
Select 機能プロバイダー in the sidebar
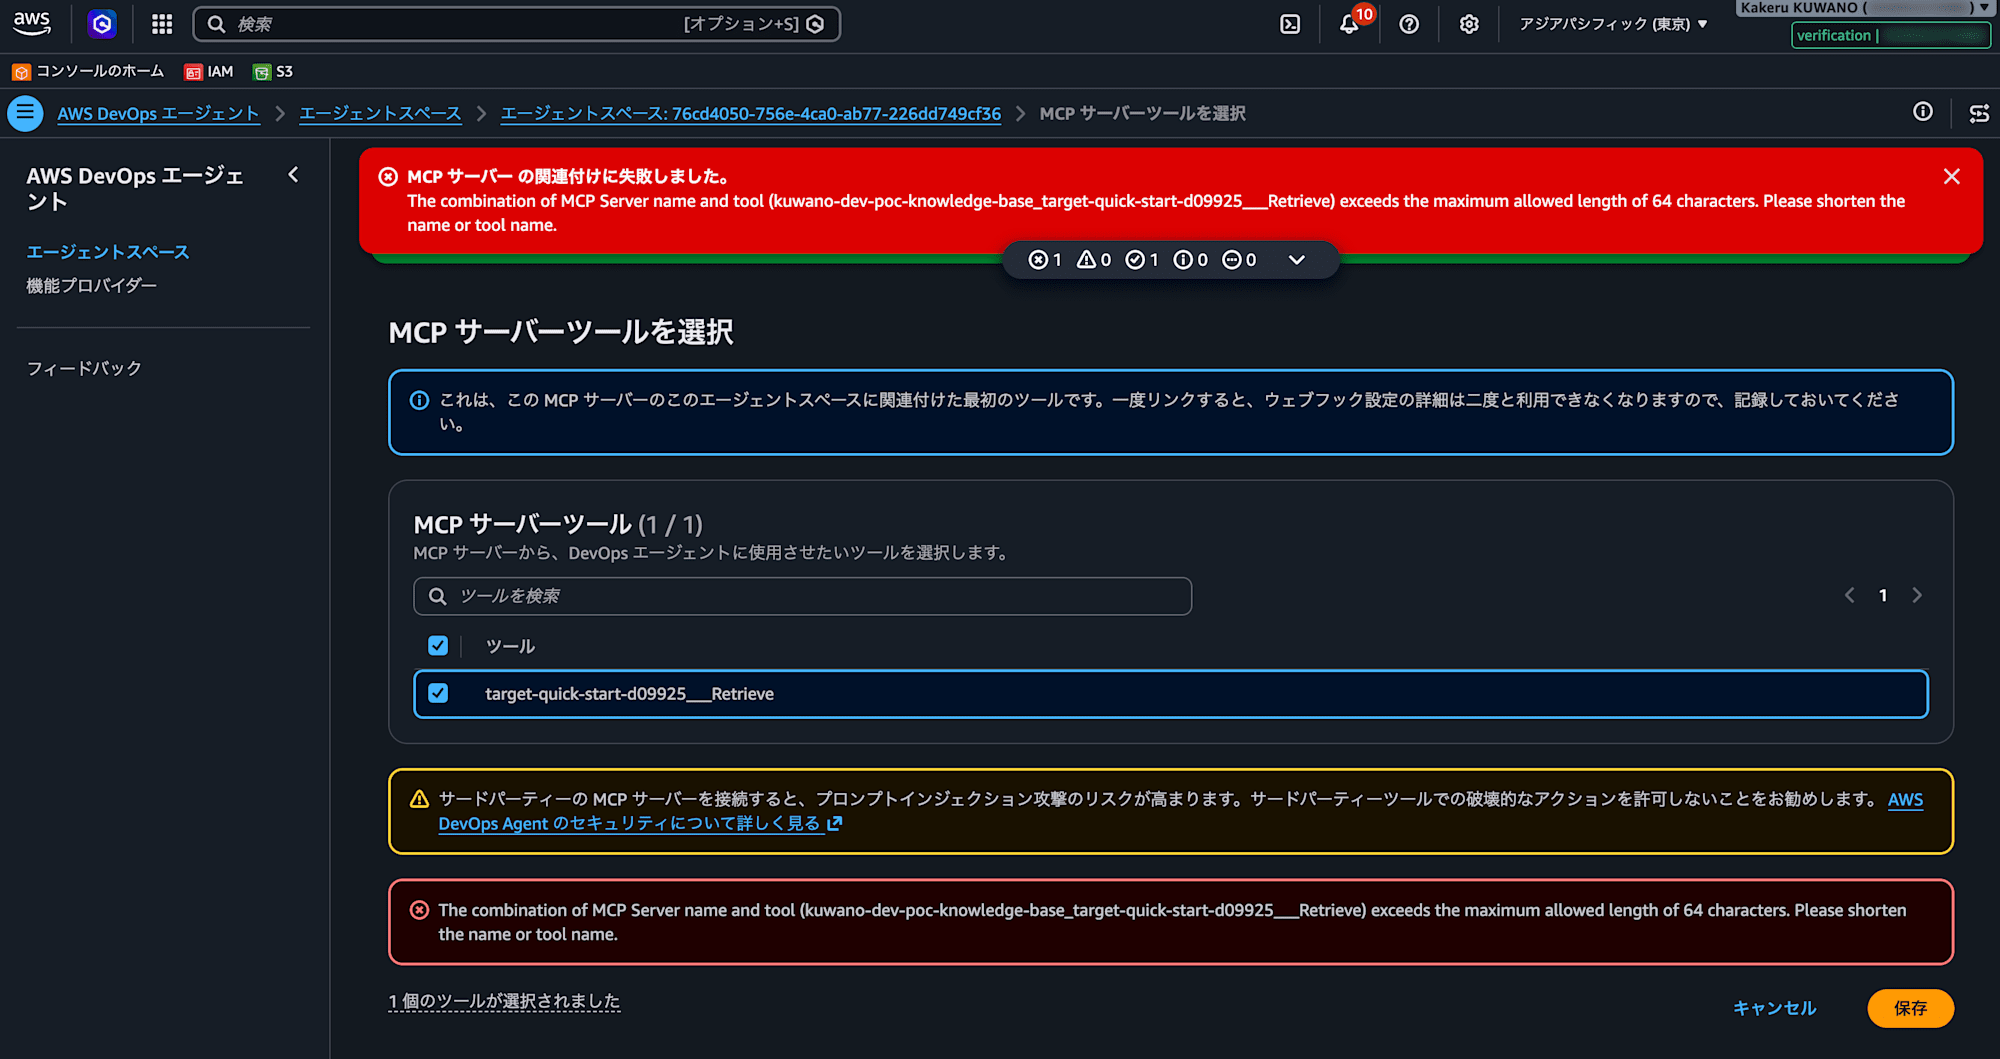(x=92, y=286)
